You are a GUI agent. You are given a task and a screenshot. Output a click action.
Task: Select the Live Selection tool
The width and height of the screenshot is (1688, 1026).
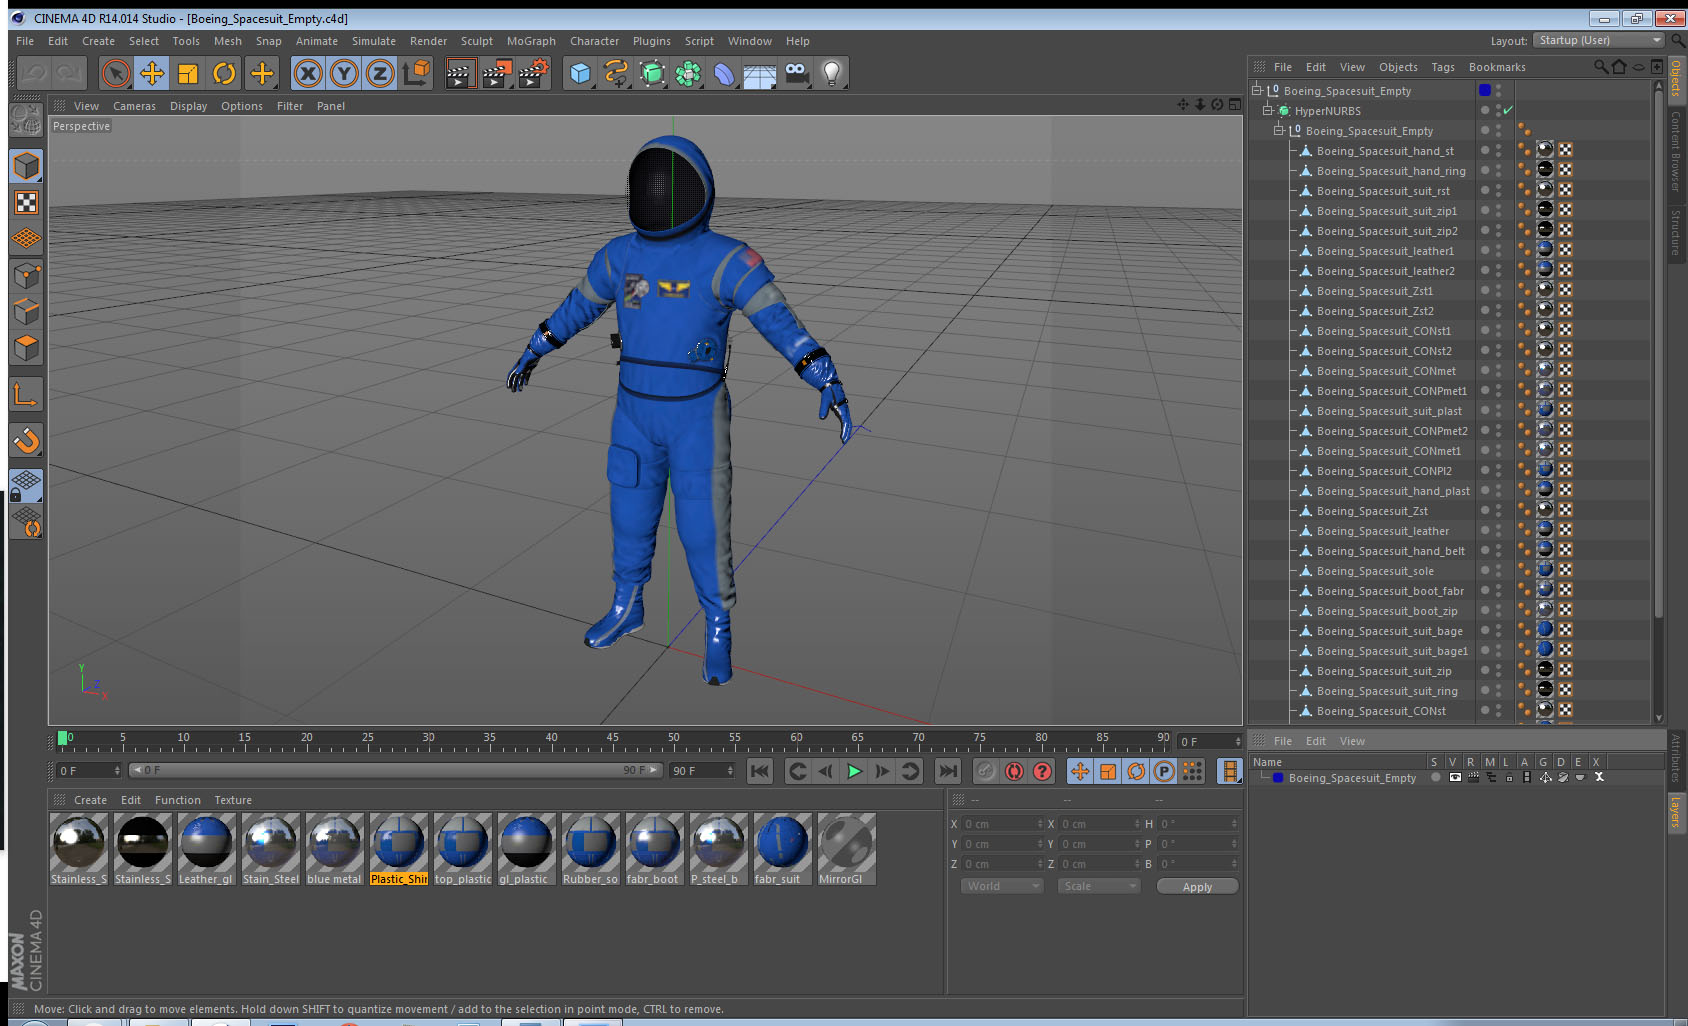pyautogui.click(x=116, y=73)
